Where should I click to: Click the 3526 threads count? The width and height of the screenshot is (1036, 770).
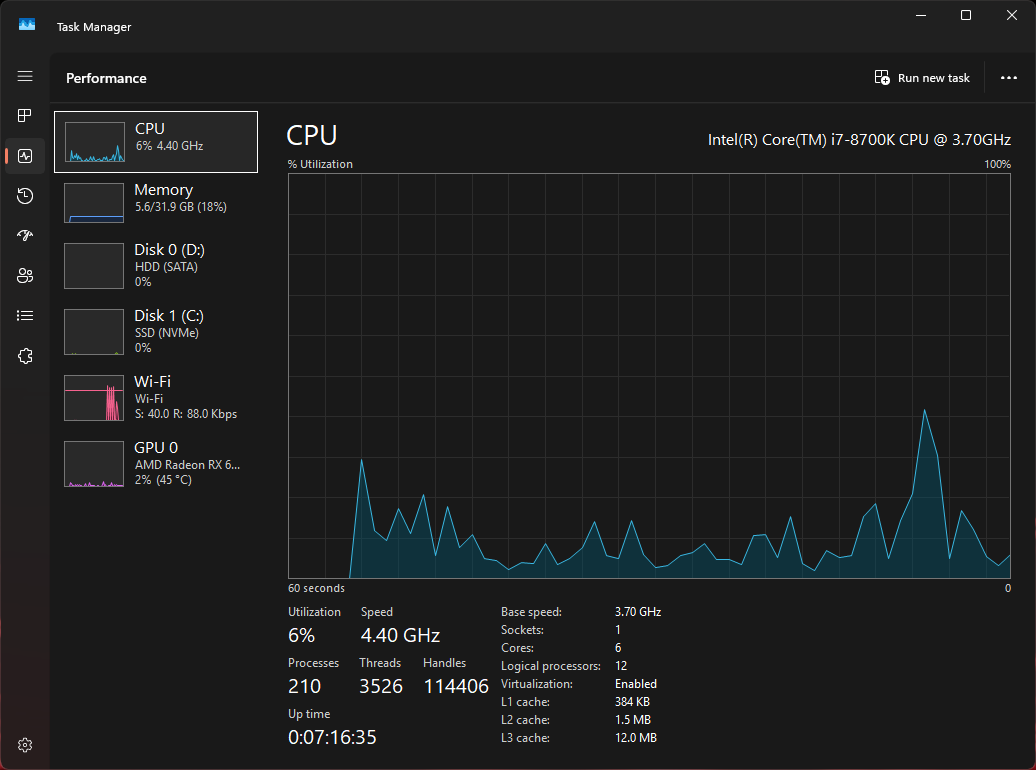click(381, 686)
